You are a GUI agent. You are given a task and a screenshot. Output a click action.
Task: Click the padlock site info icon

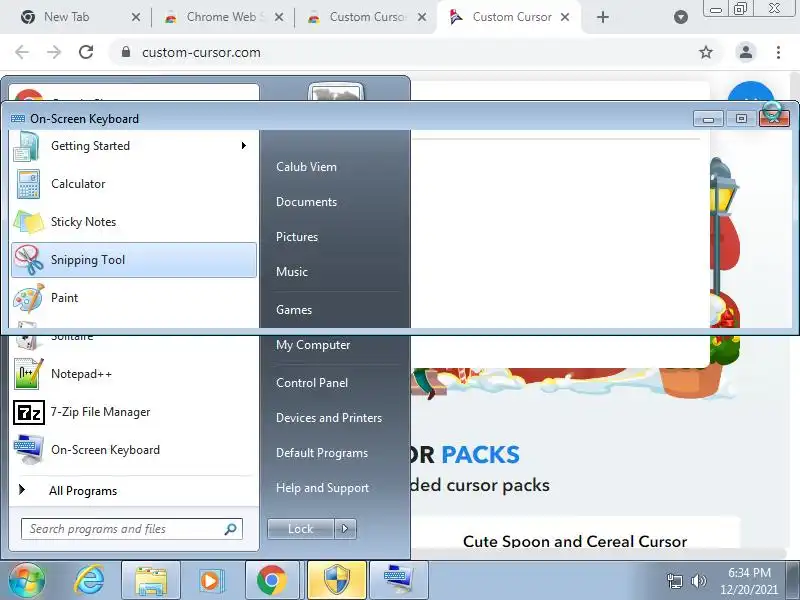click(126, 52)
